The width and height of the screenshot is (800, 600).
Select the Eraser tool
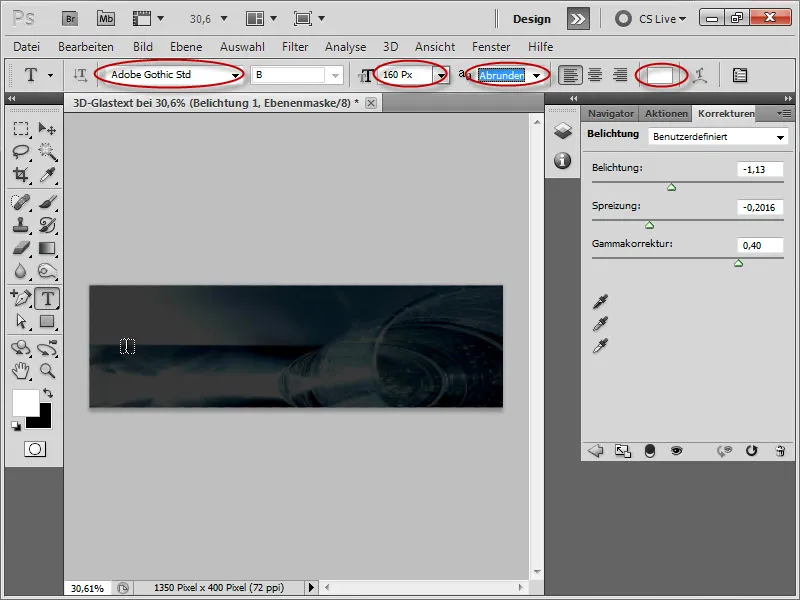(x=21, y=248)
